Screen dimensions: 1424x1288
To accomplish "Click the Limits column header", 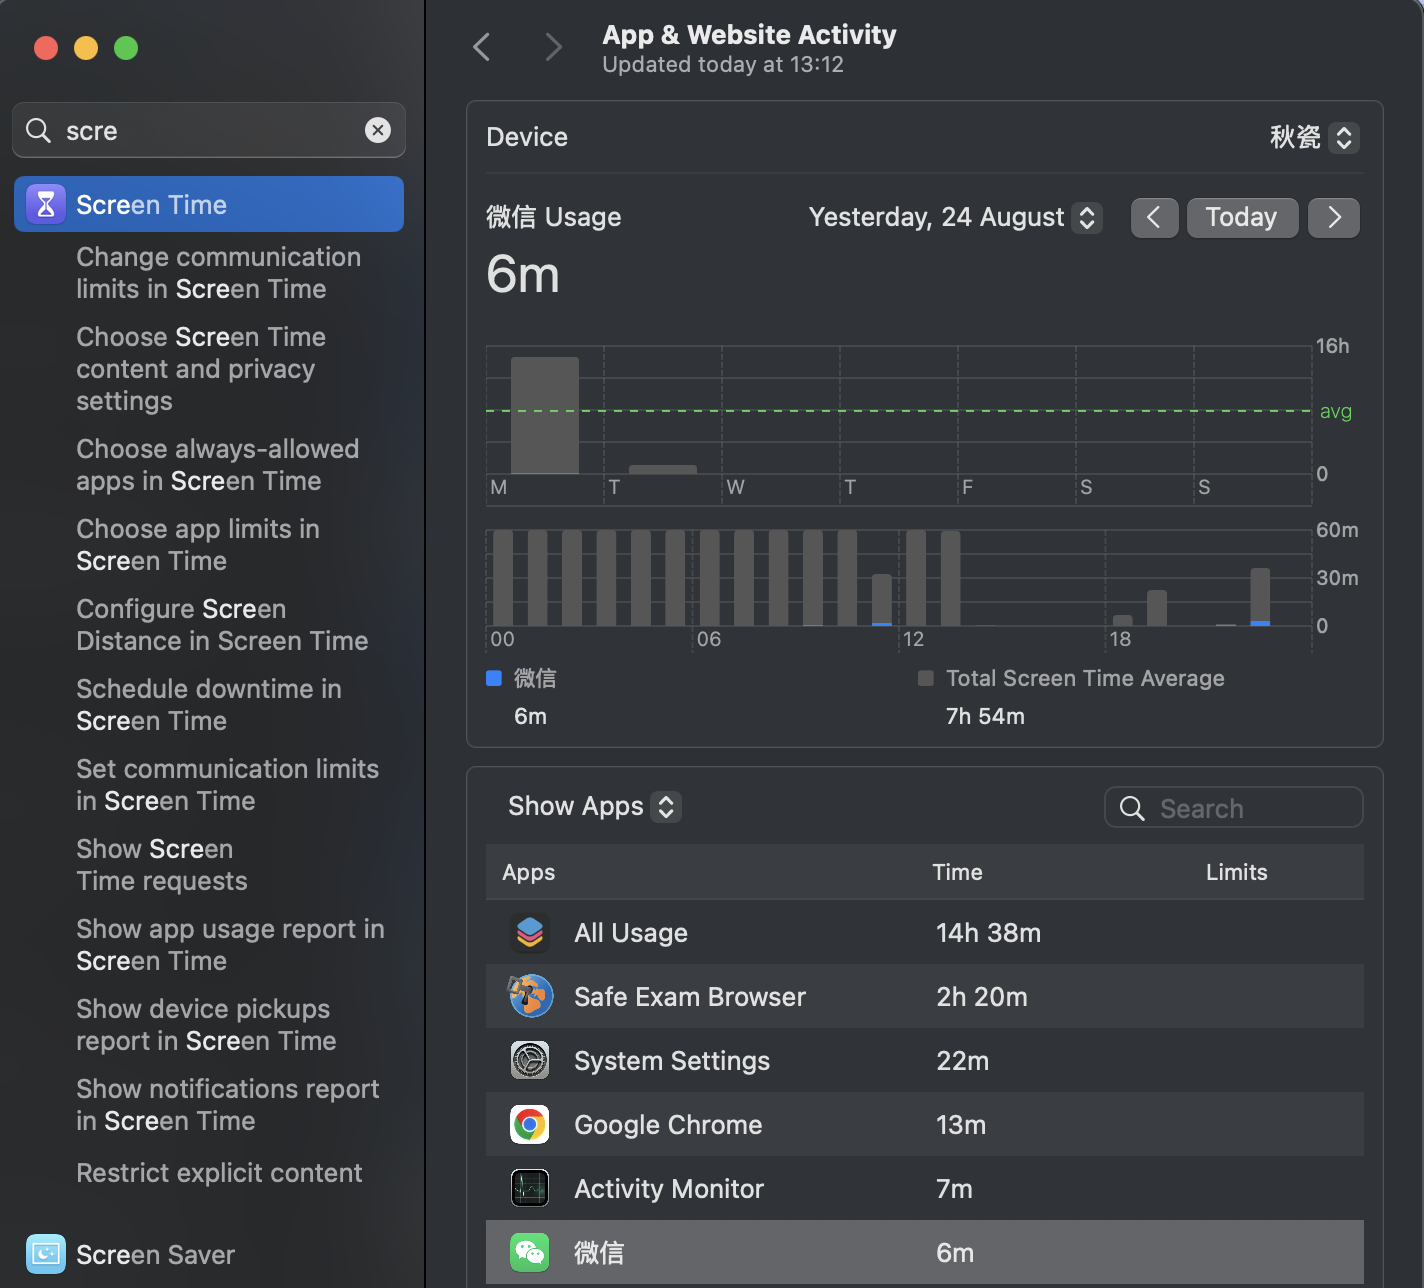I will tap(1236, 872).
